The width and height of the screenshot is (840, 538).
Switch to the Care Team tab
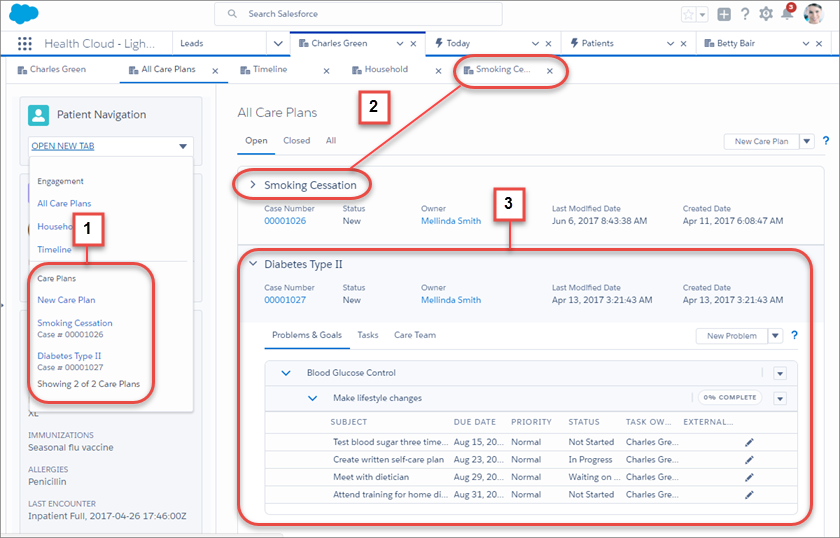[x=415, y=335]
